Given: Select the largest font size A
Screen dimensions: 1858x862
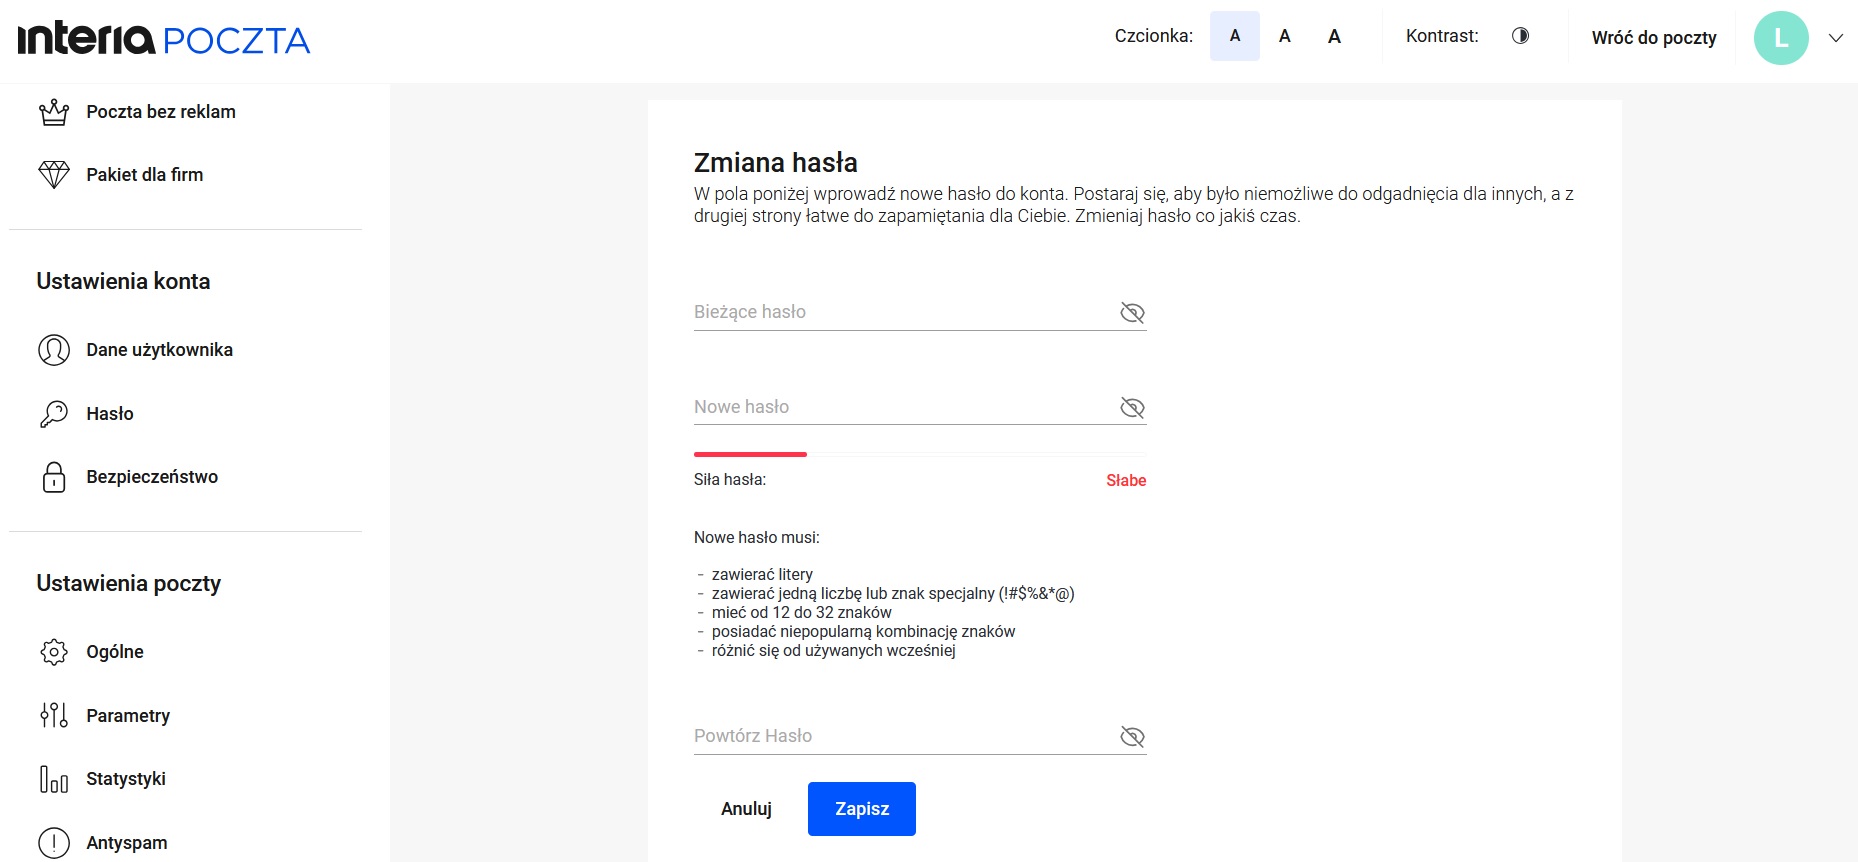Looking at the screenshot, I should (1334, 36).
